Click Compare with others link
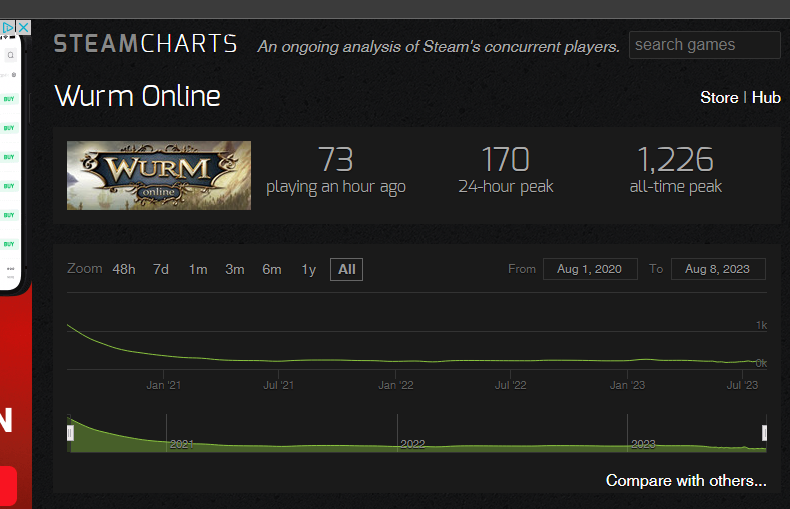 [686, 480]
